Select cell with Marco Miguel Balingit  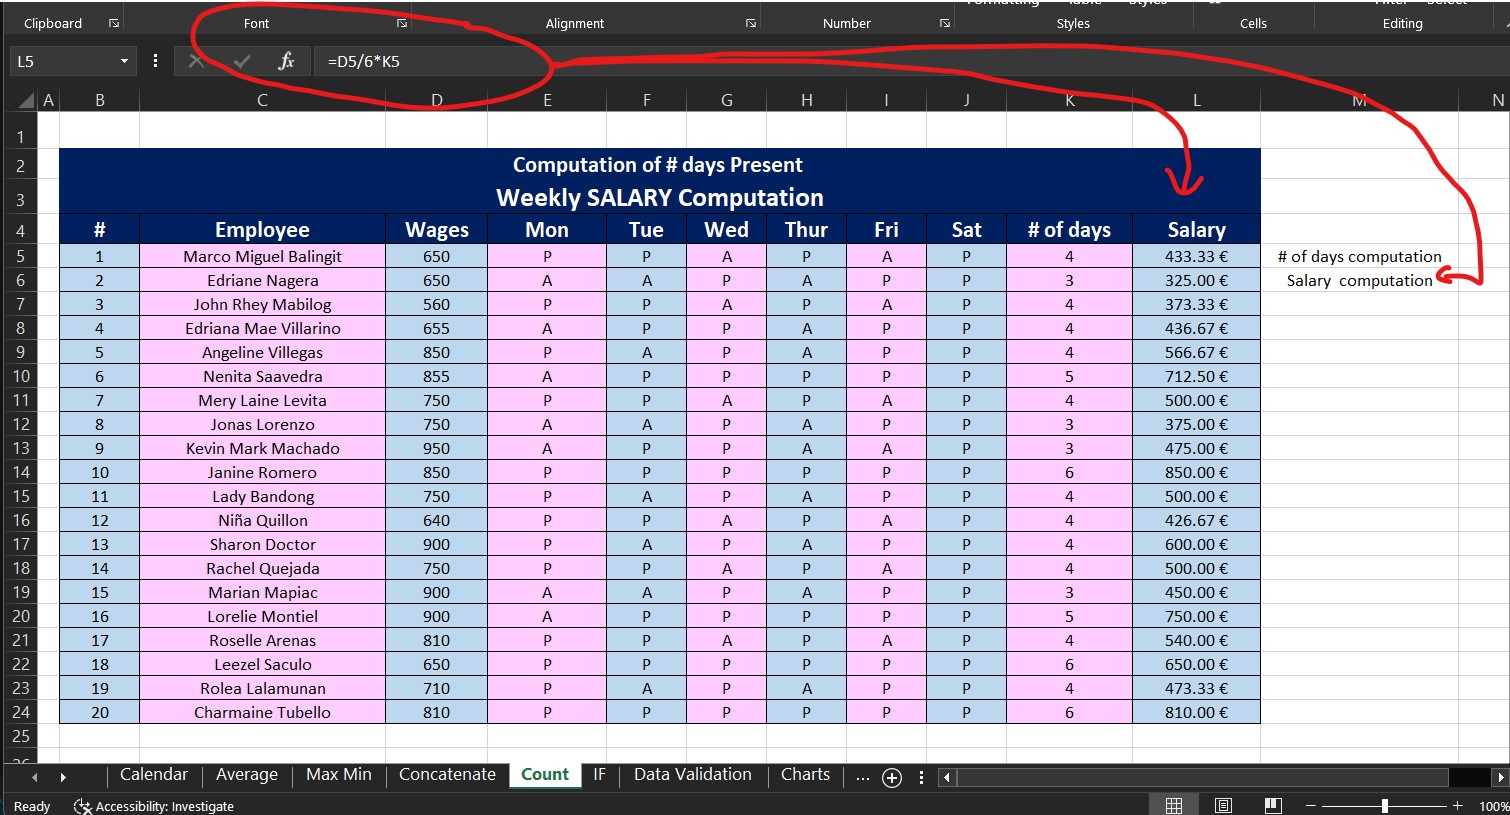(262, 256)
